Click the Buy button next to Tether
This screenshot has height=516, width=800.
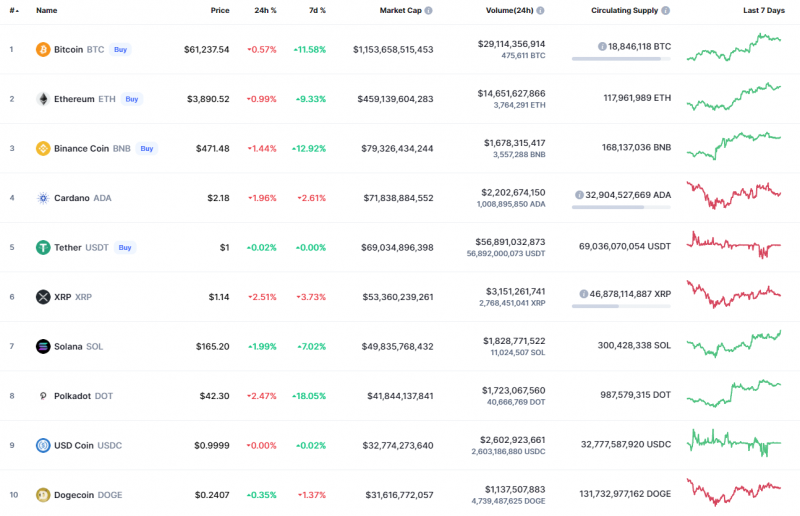[125, 248]
